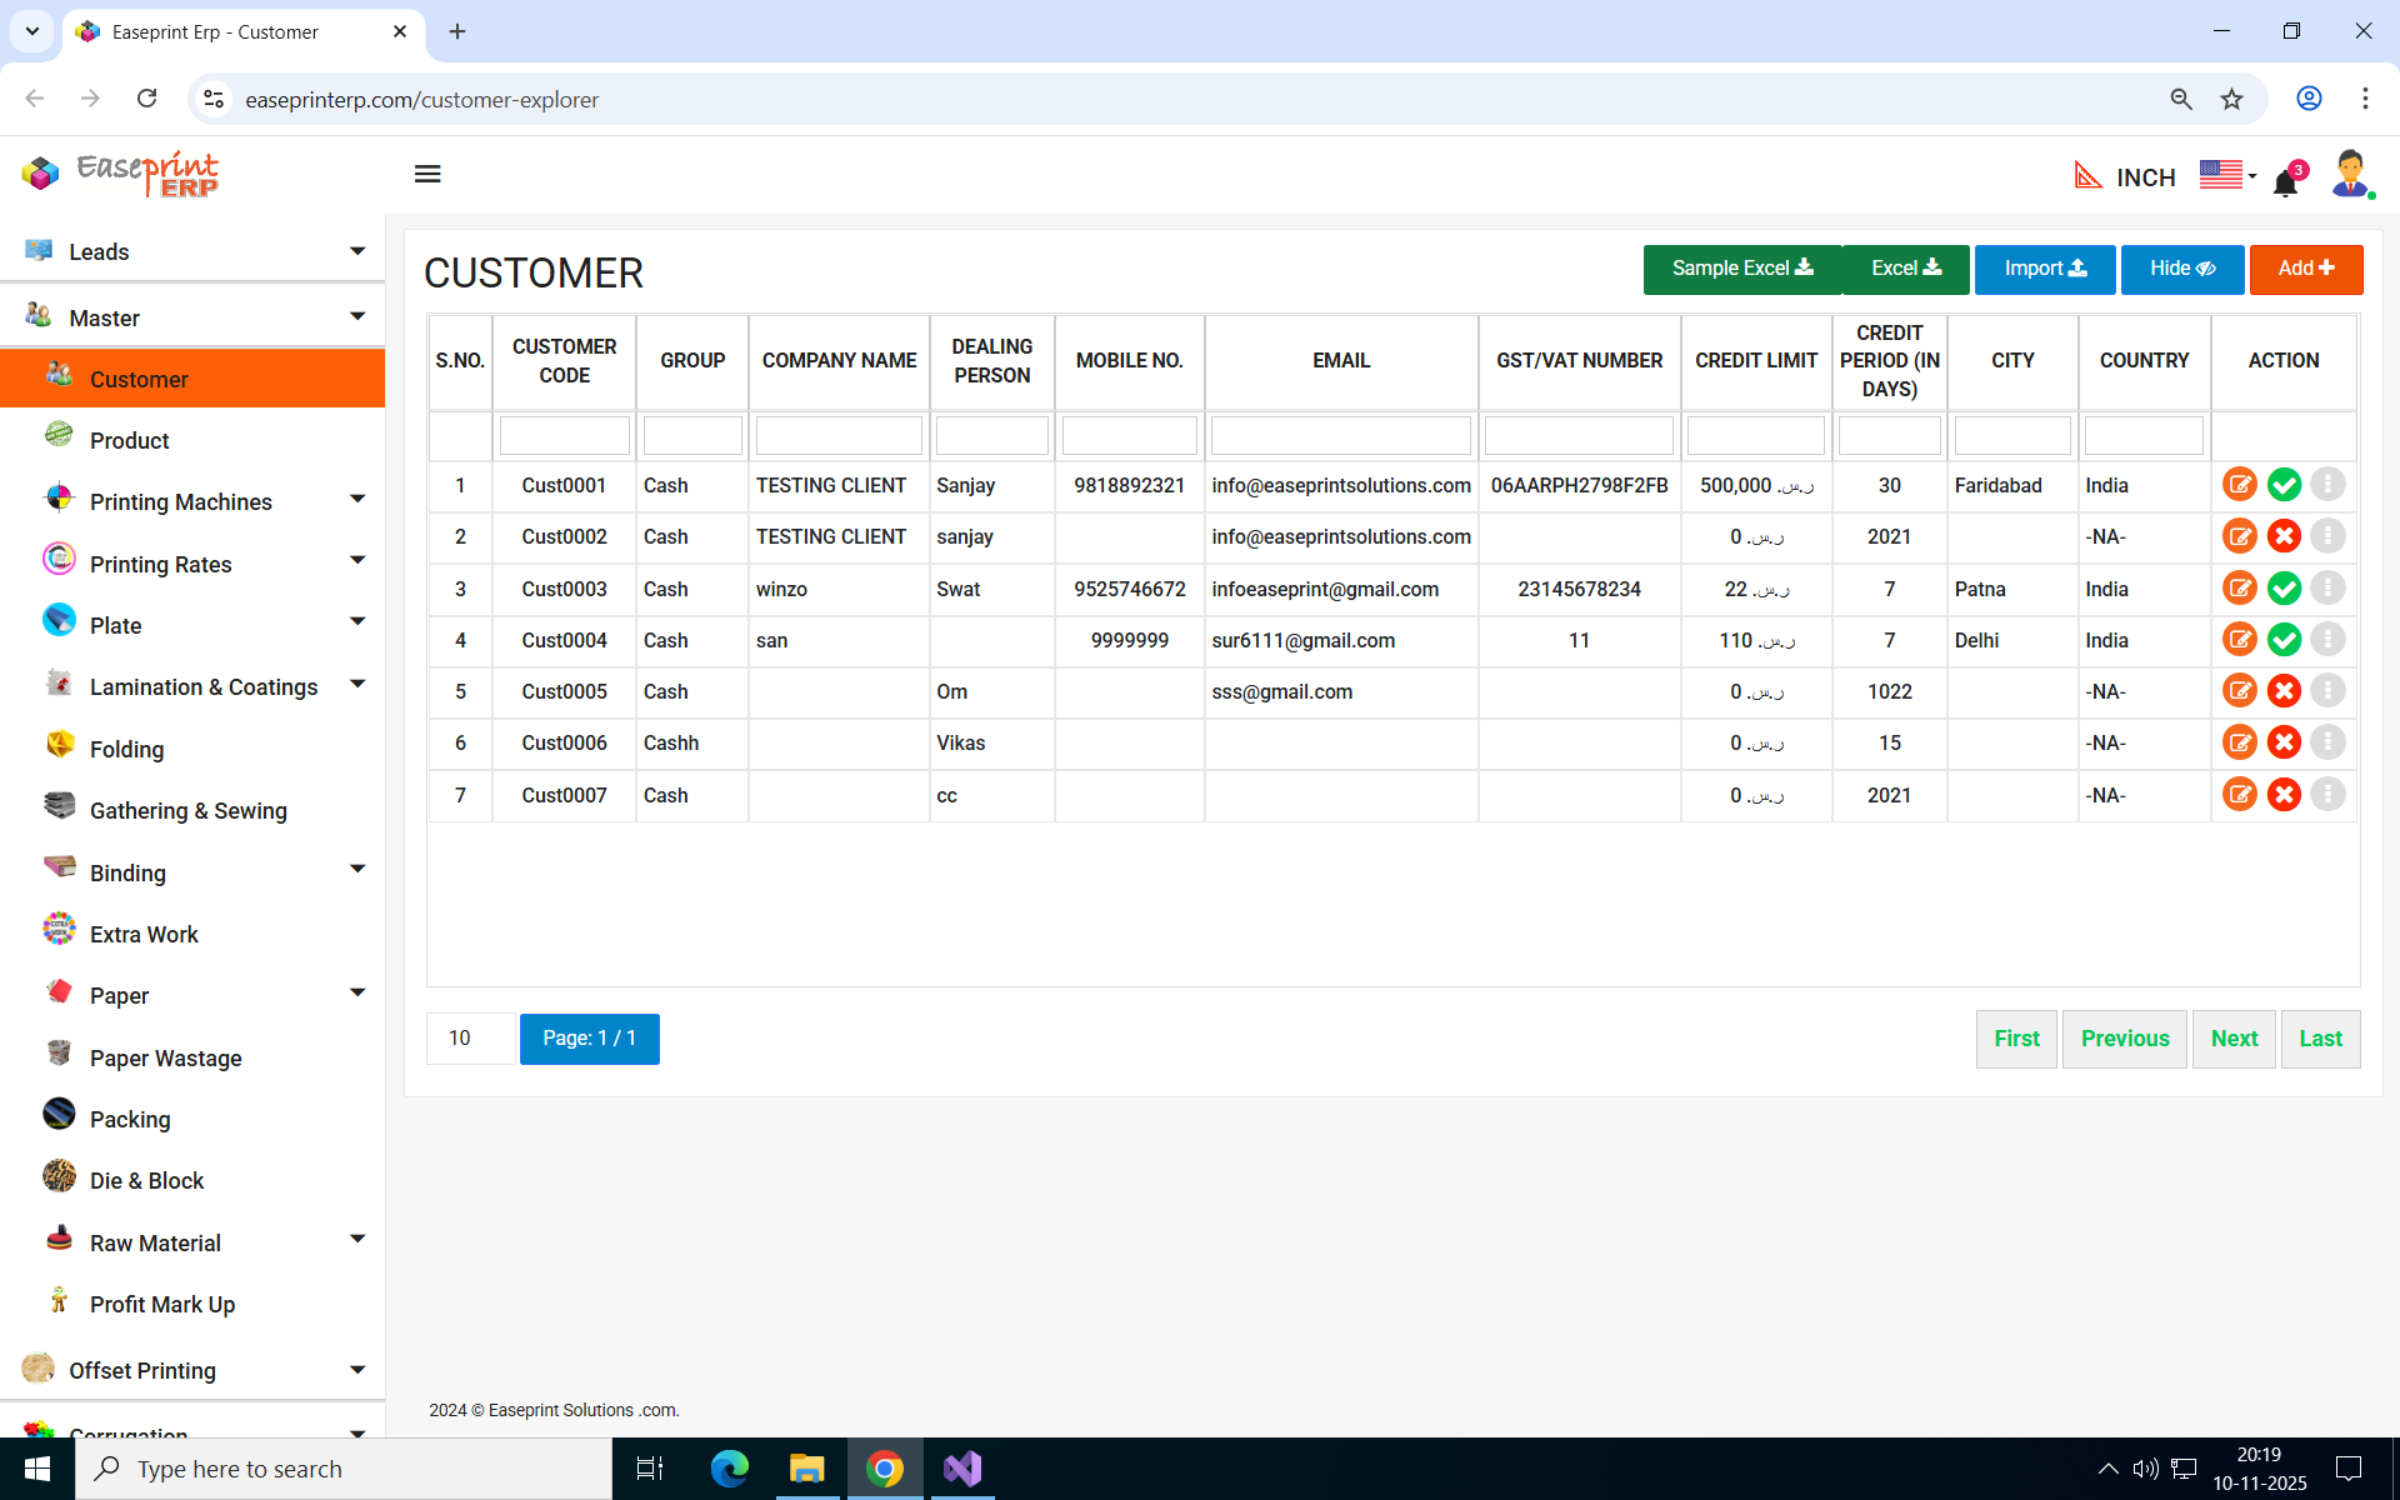Open more options for Cust0003 row

click(2327, 588)
